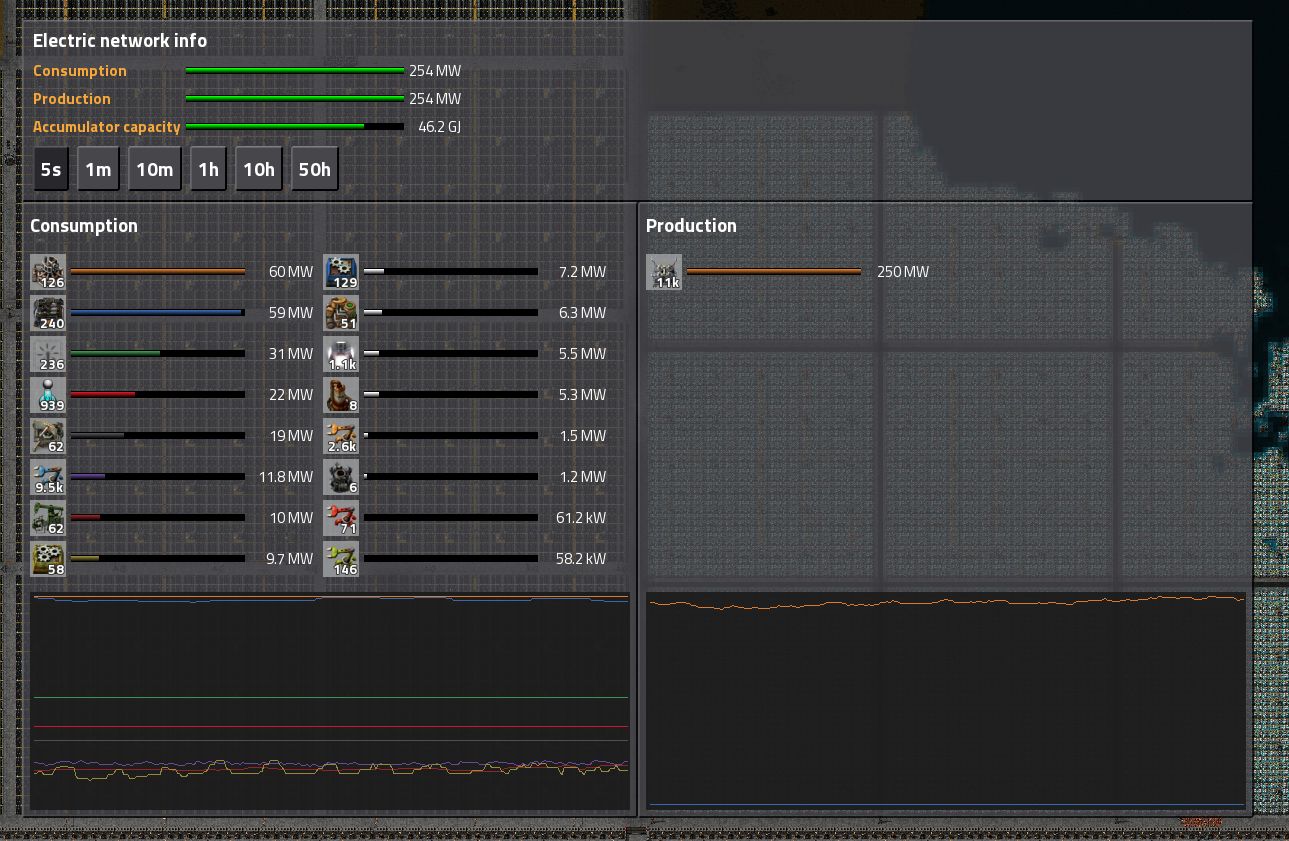Click the Accumulator capacity progress bar
This screenshot has width=1289, height=841.
click(295, 127)
